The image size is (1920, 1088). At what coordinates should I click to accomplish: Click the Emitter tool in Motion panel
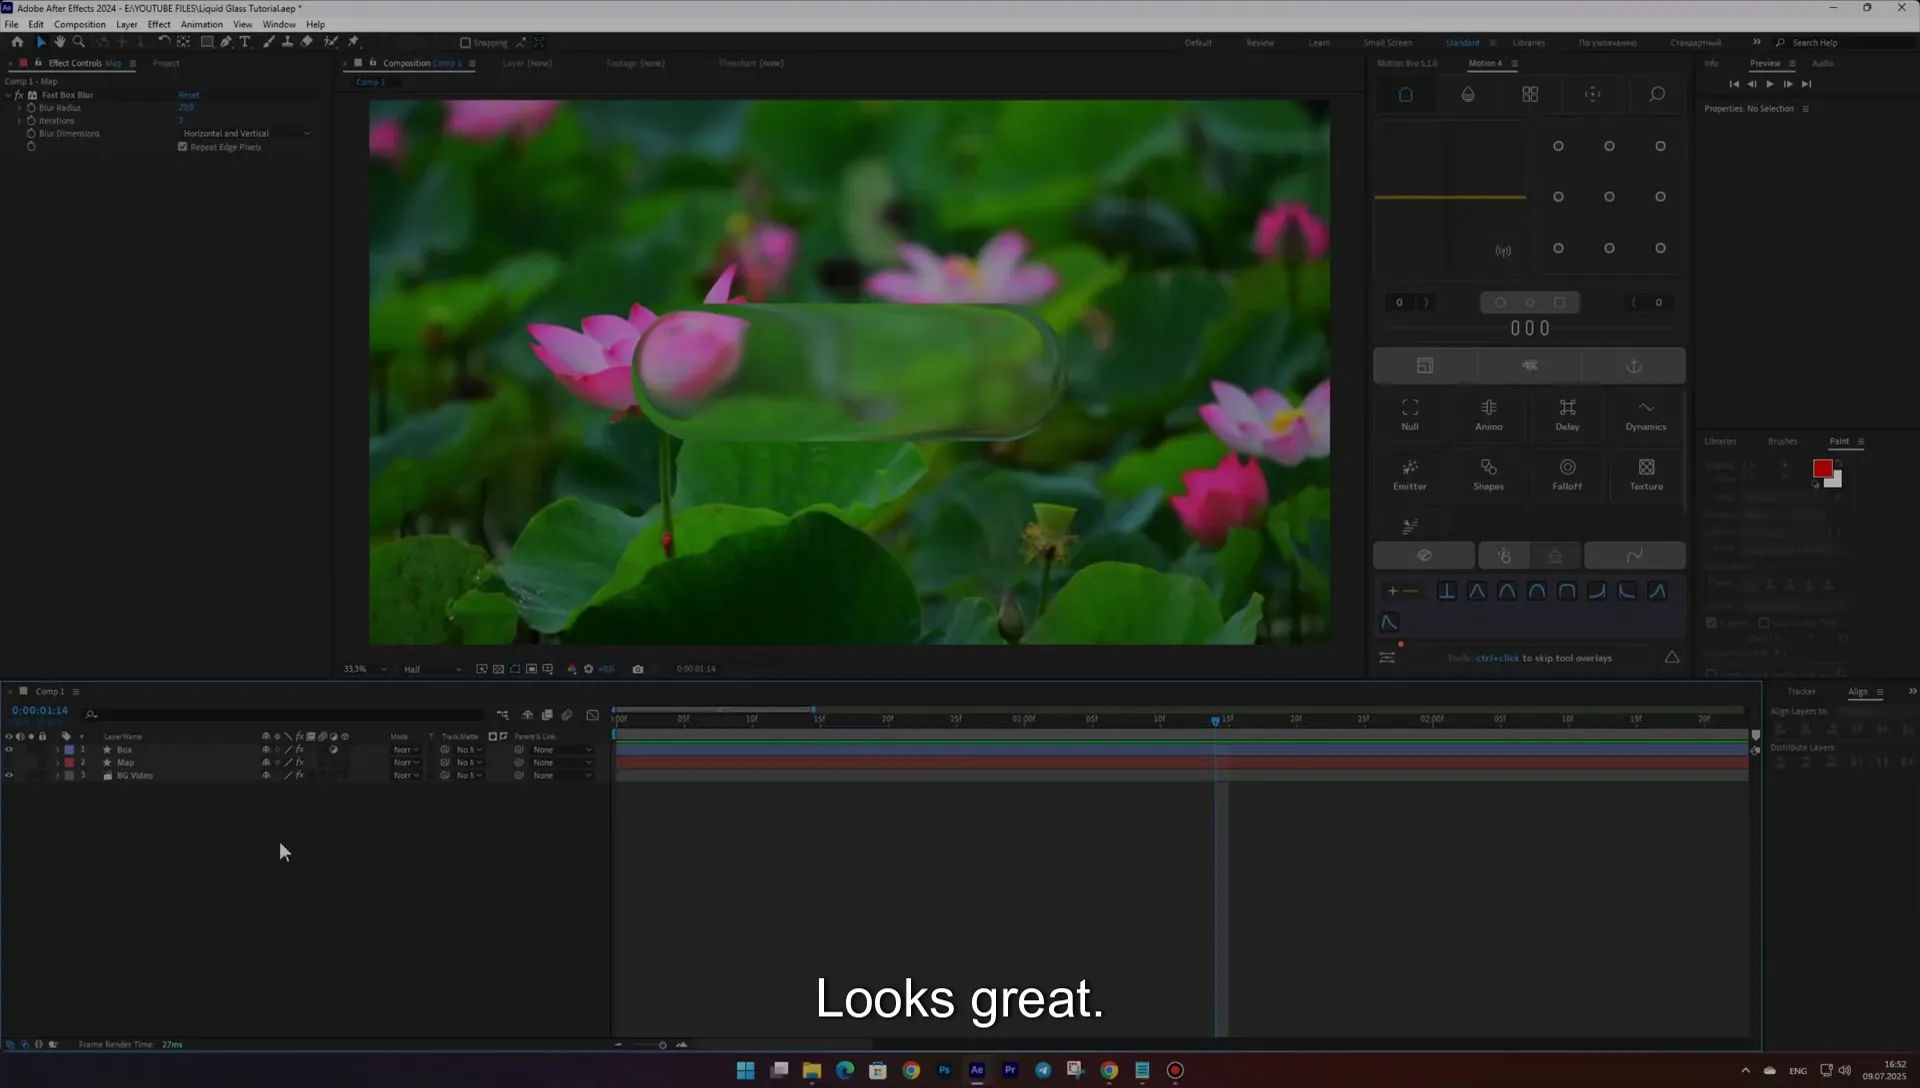coord(1410,475)
